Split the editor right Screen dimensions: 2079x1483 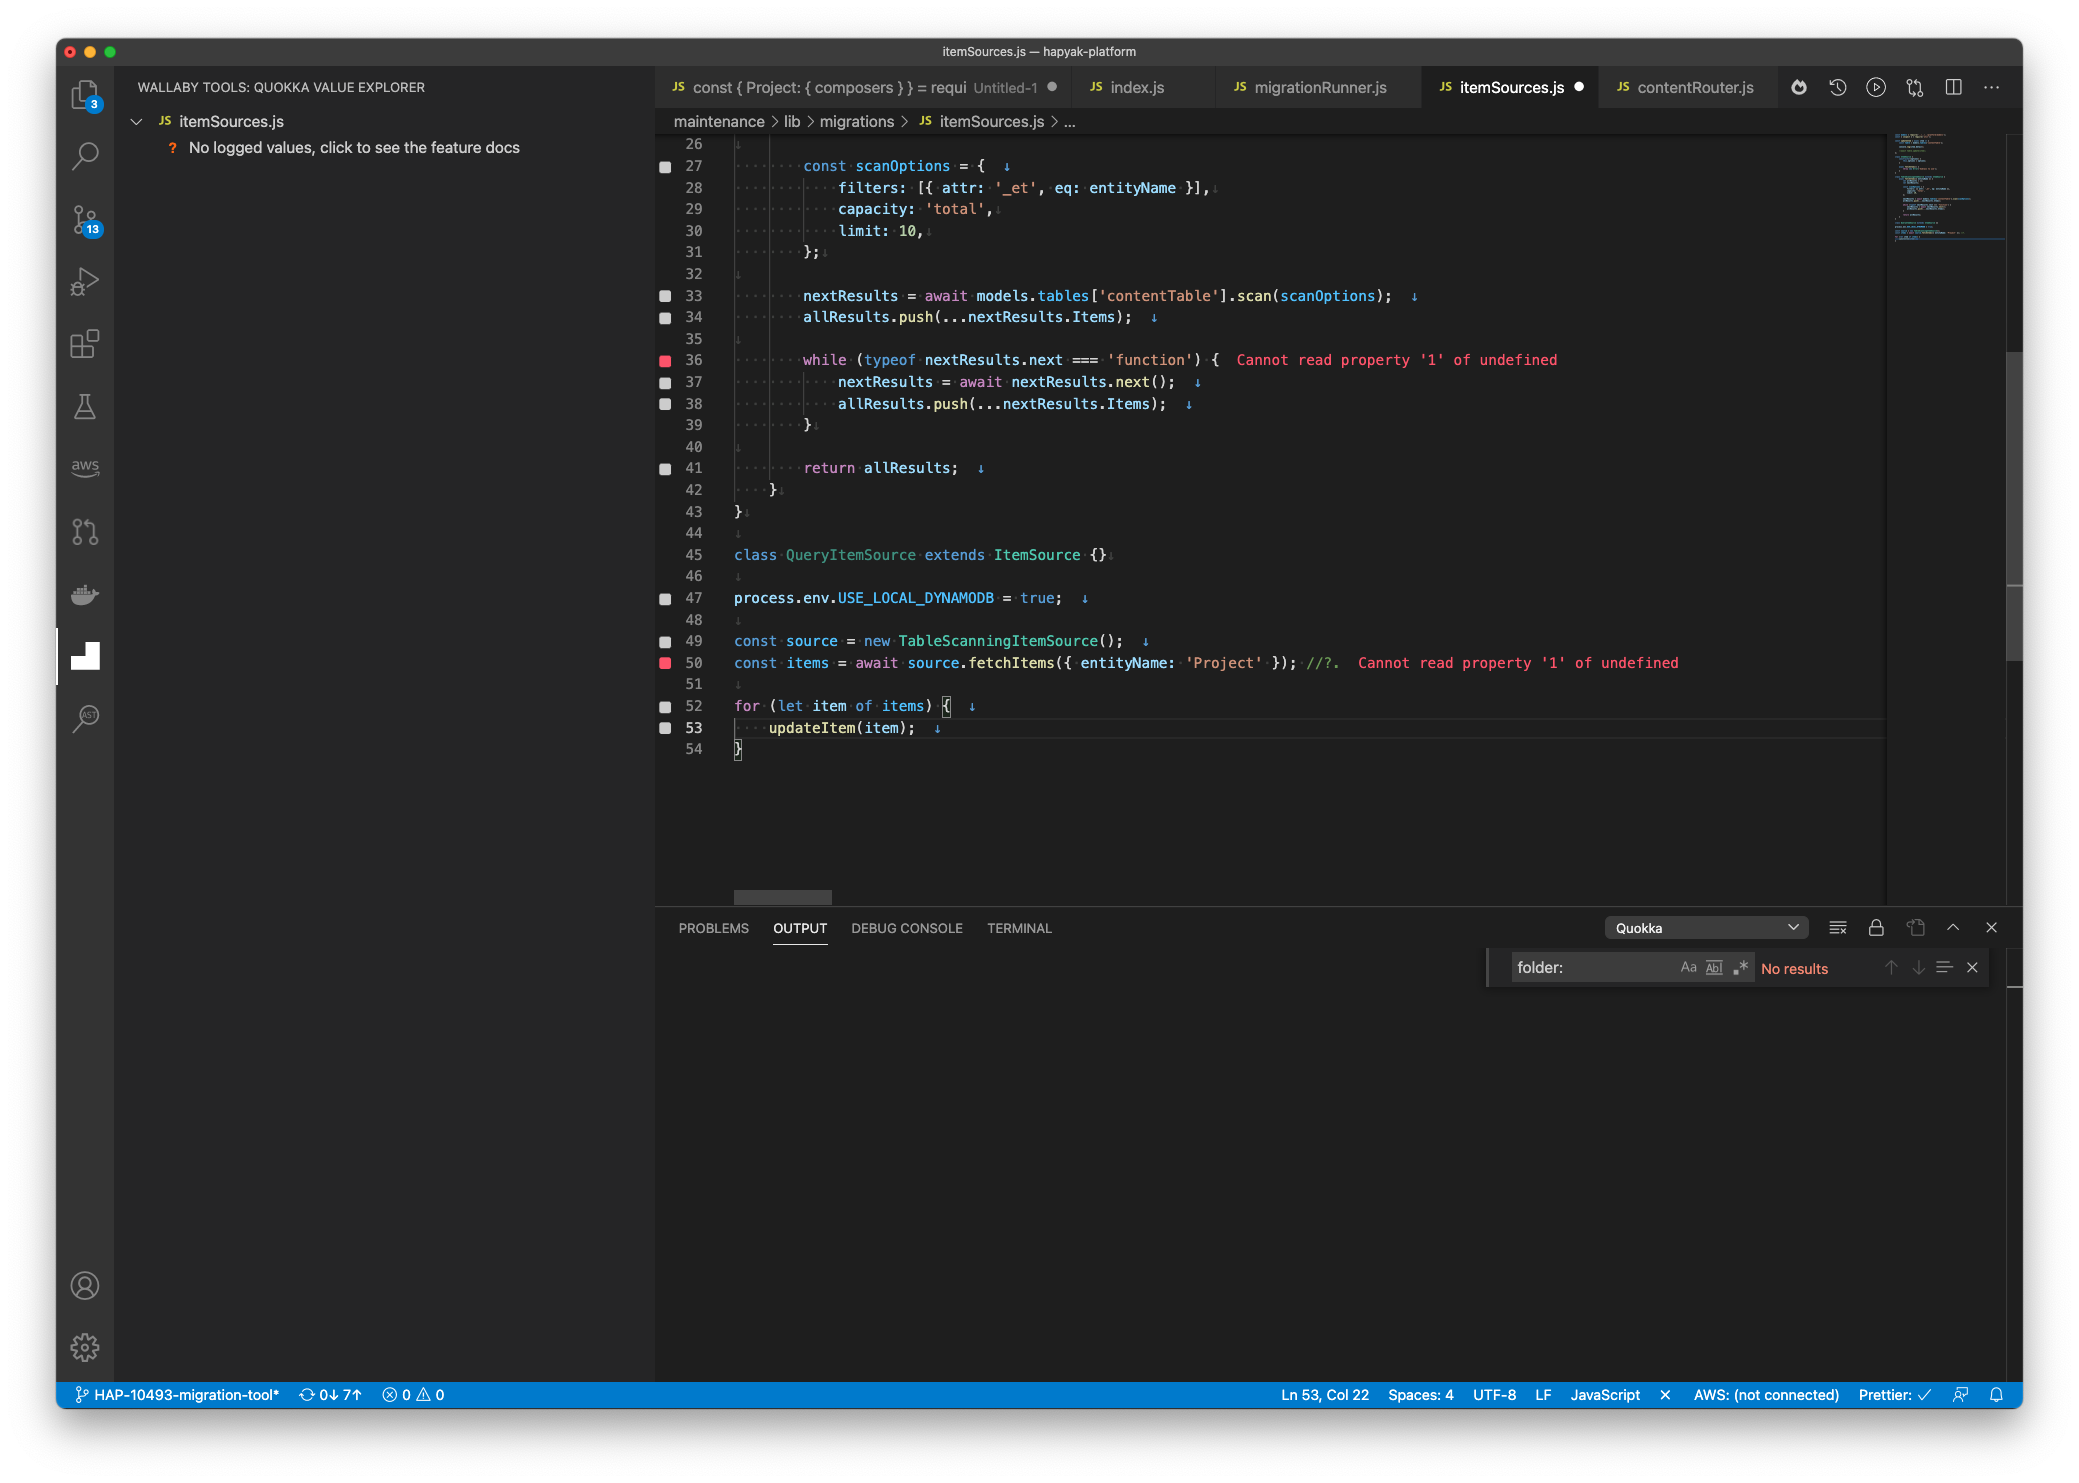1953,87
